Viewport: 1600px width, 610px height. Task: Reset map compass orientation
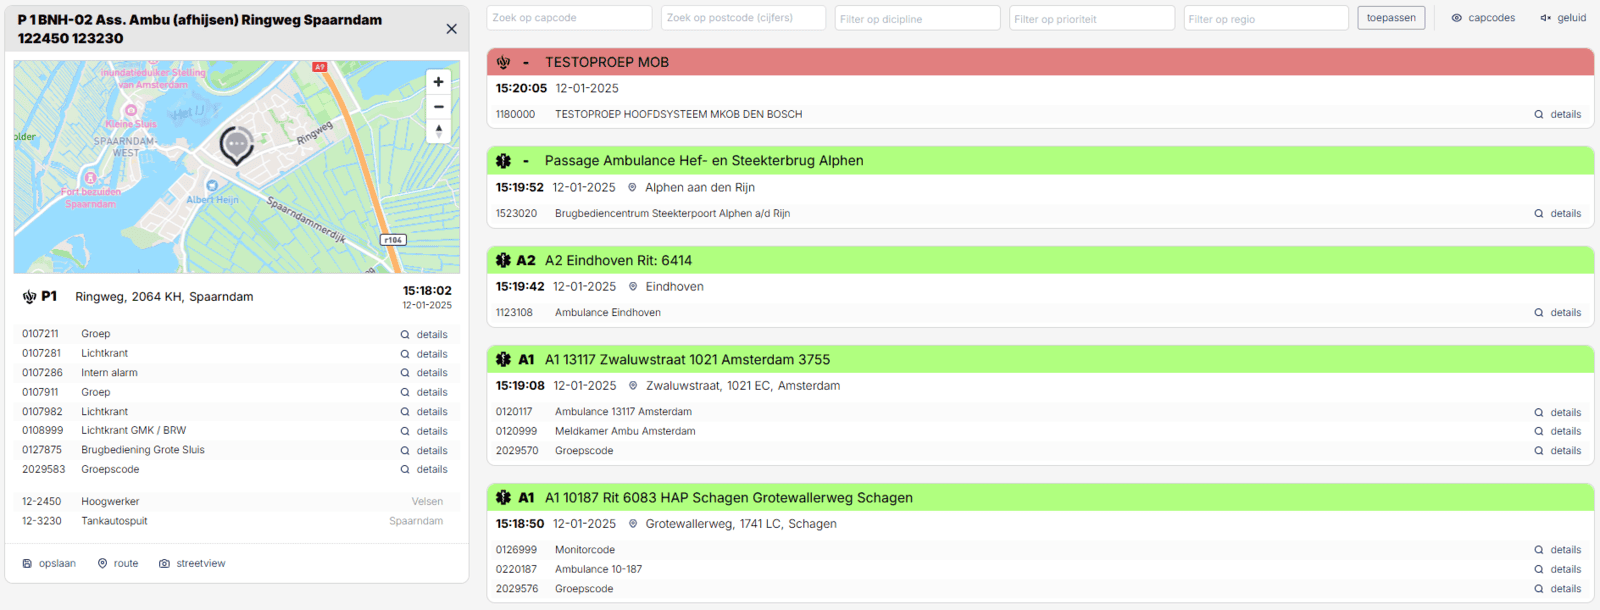[438, 131]
